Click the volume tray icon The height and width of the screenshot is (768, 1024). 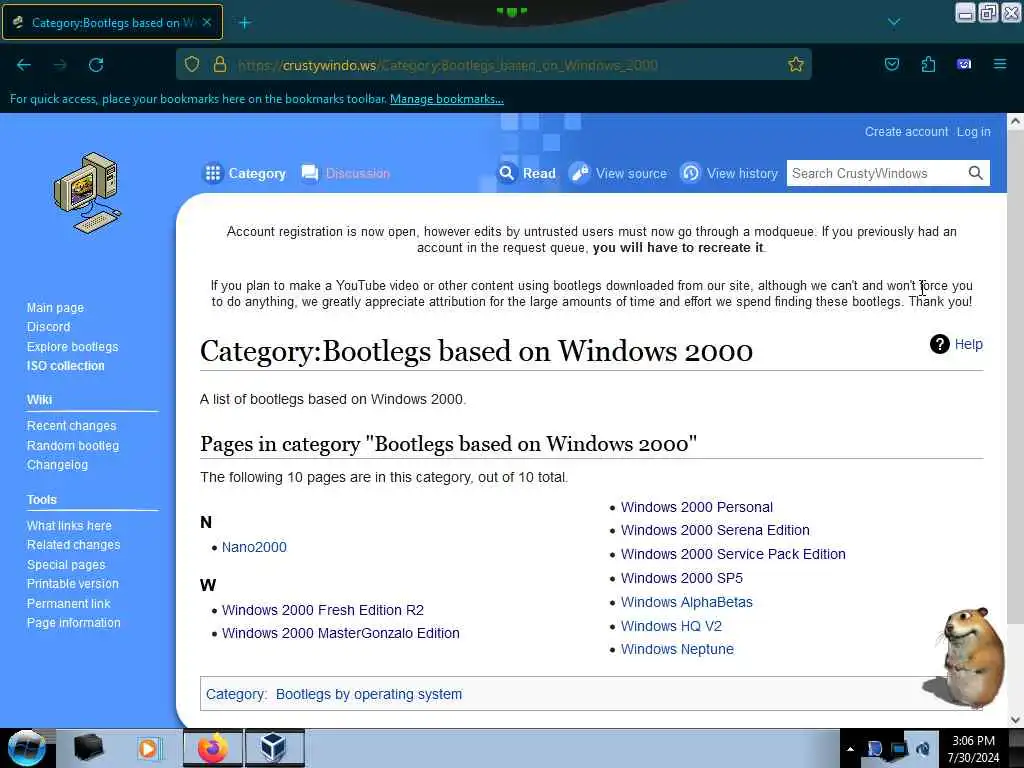[923, 749]
